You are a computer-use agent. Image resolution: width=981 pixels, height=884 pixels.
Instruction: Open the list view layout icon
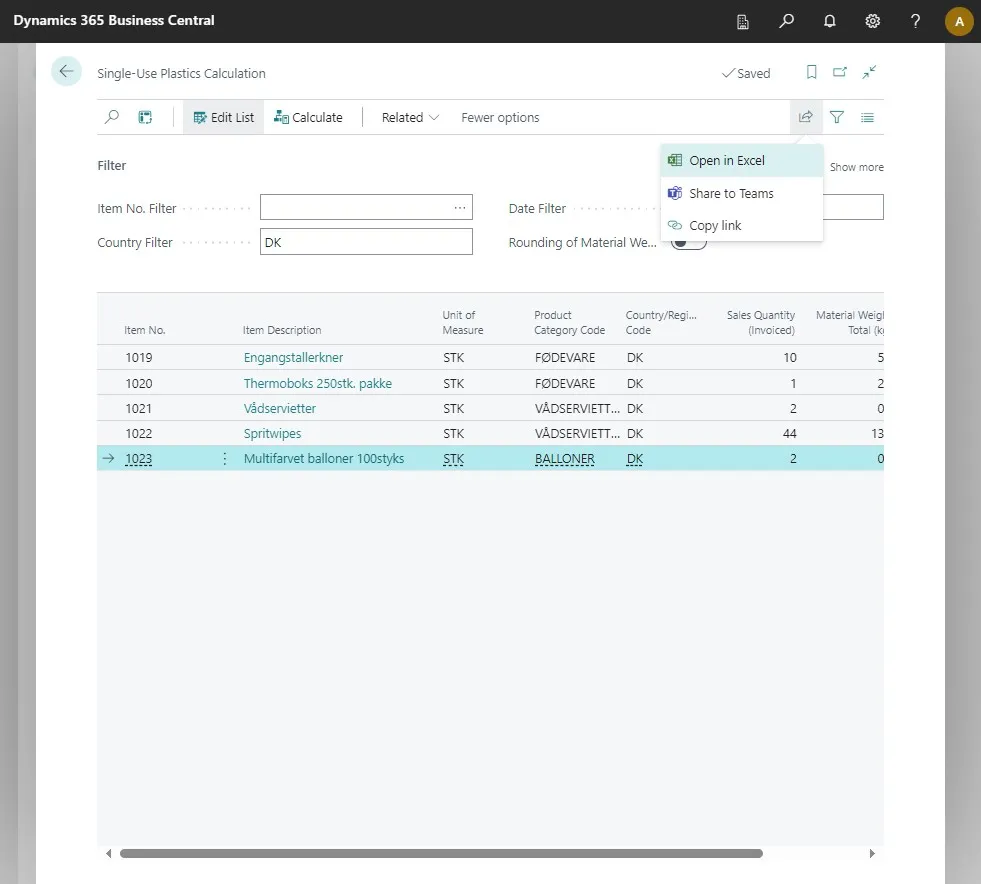(867, 117)
